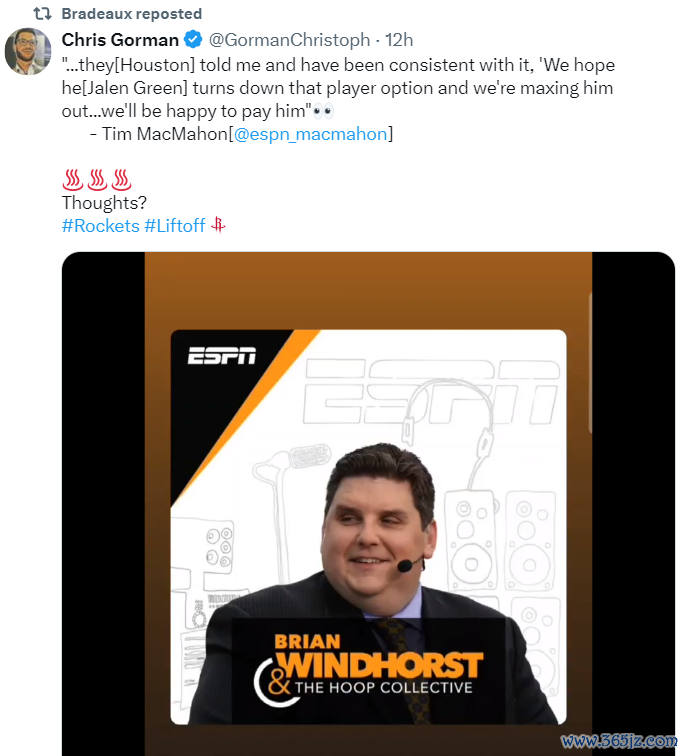Click the ESPN logo in video
The width and height of the screenshot is (685, 756).
coord(222,356)
